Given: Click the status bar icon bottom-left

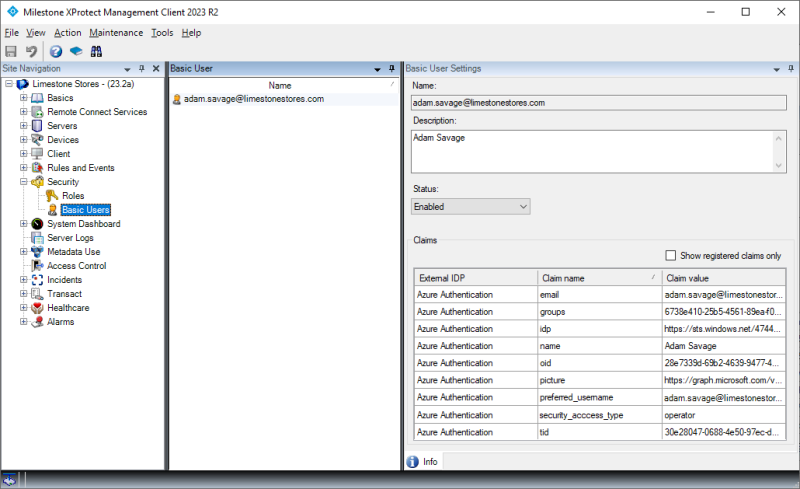Looking at the screenshot, I should coord(9,480).
